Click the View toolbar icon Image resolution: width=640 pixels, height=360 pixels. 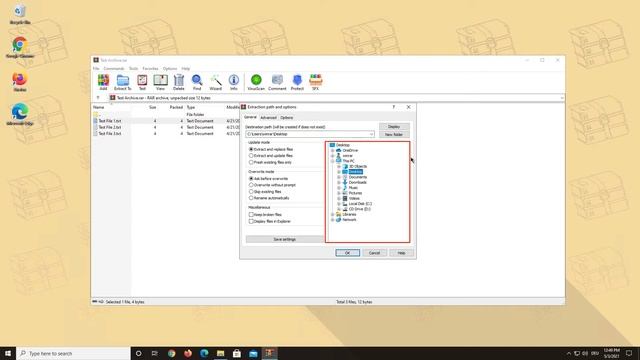tap(160, 82)
